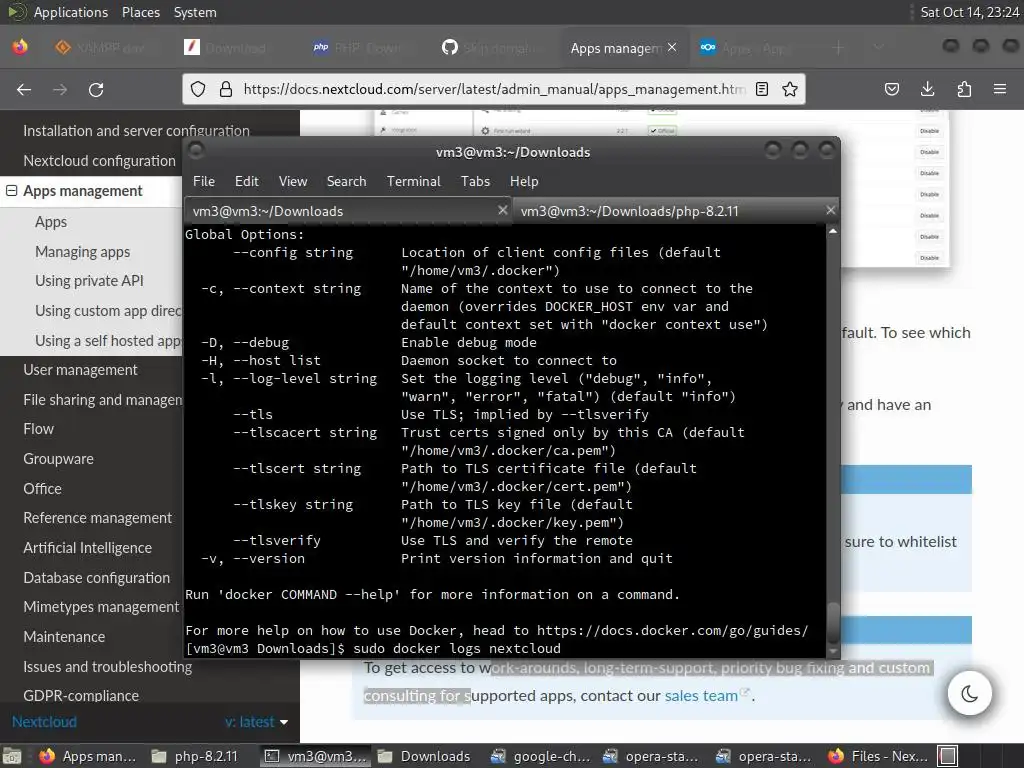The height and width of the screenshot is (768, 1024).
Task: Open the Office docs section
Action: (x=42, y=488)
